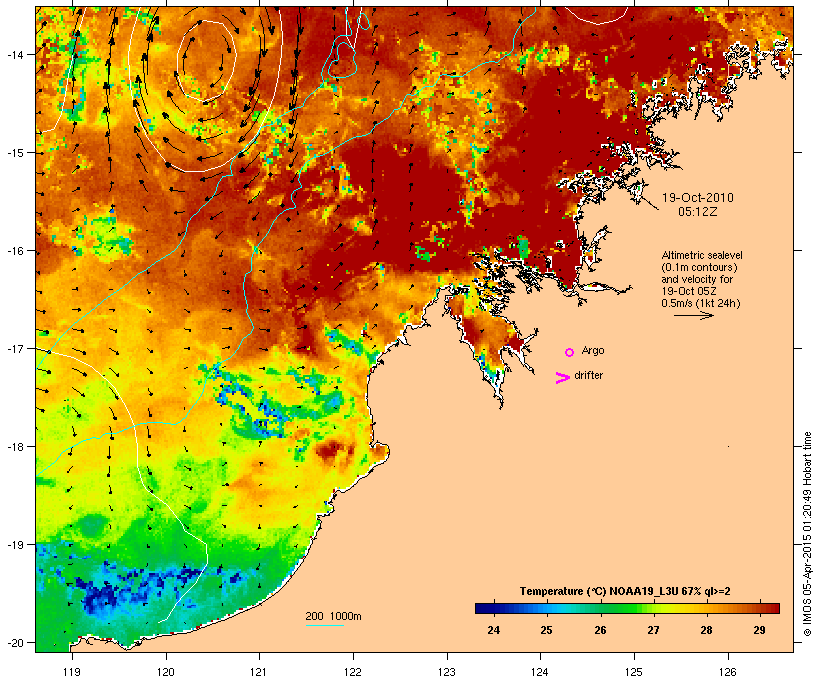Click longitude axis label '121'
This screenshot has height=680, width=820.
coord(259,672)
